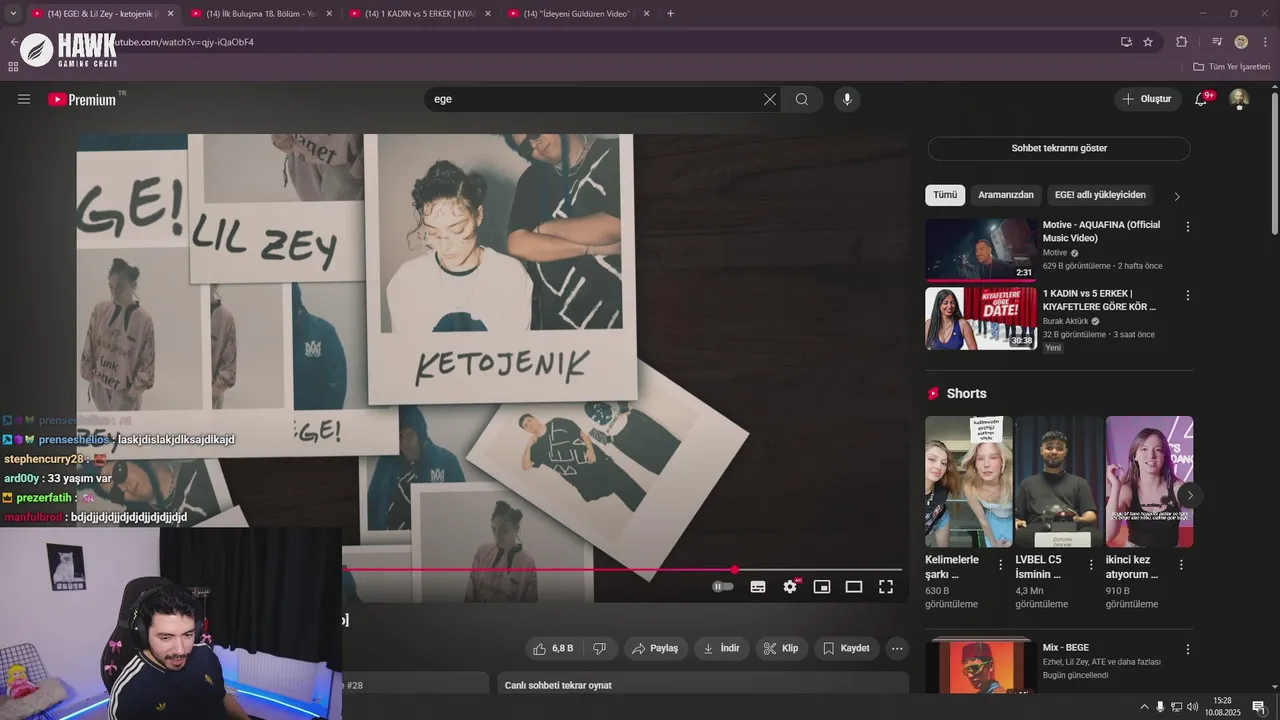Open options for ikinci kez atıyorum short
This screenshot has height=720, width=1280.
coord(1181,565)
